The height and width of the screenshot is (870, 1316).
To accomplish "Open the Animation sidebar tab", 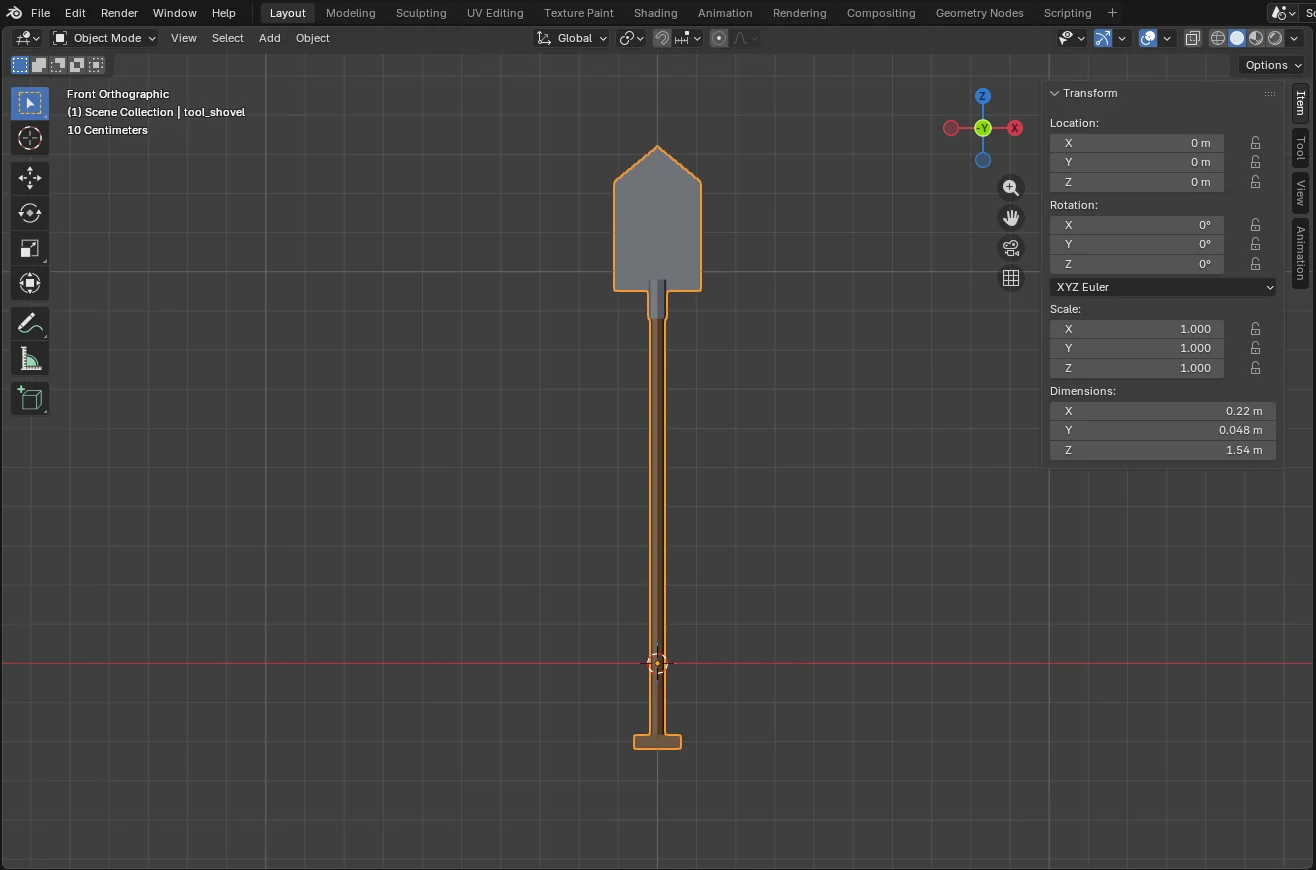I will pos(1300,252).
